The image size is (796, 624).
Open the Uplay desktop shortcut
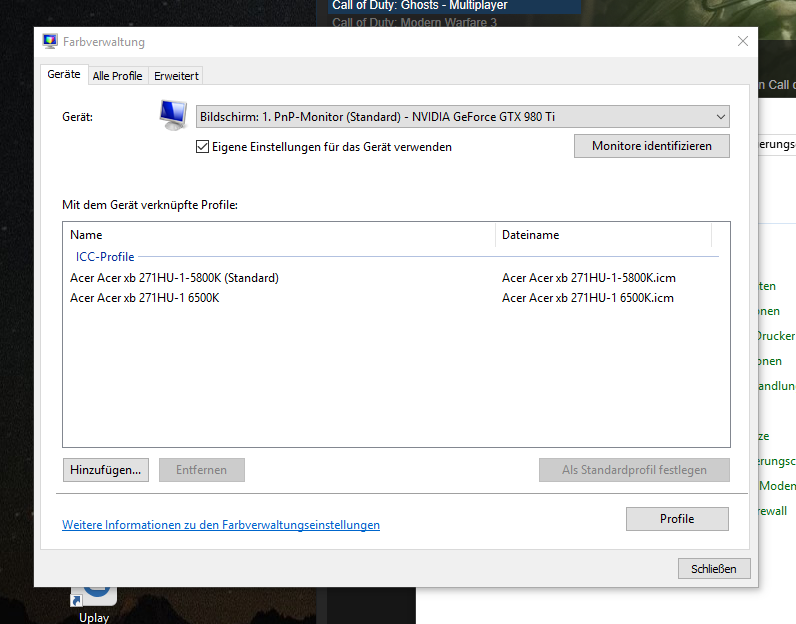(x=94, y=605)
